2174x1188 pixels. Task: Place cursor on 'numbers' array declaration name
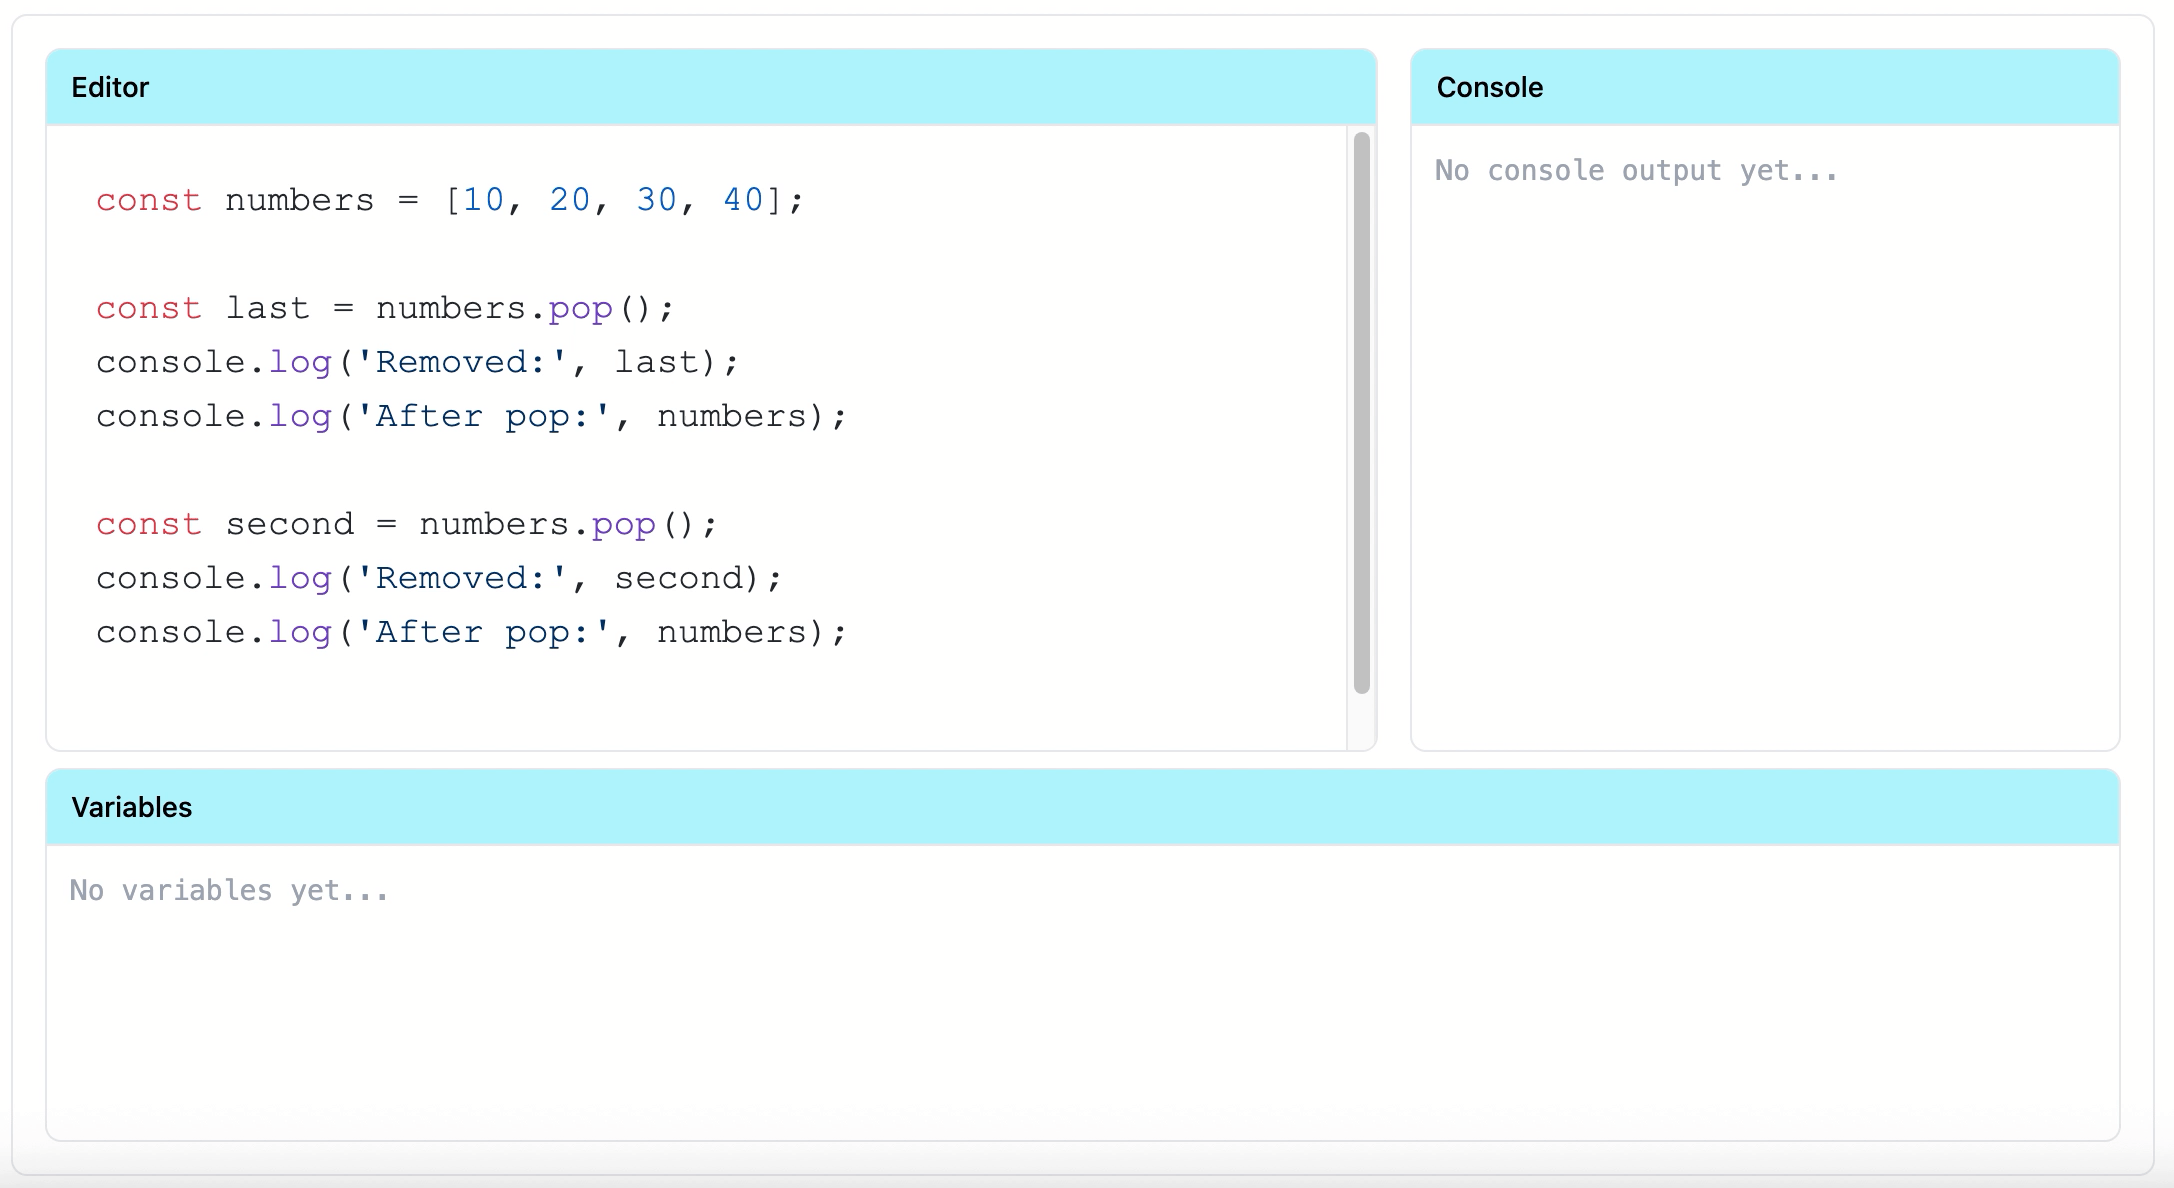point(299,200)
